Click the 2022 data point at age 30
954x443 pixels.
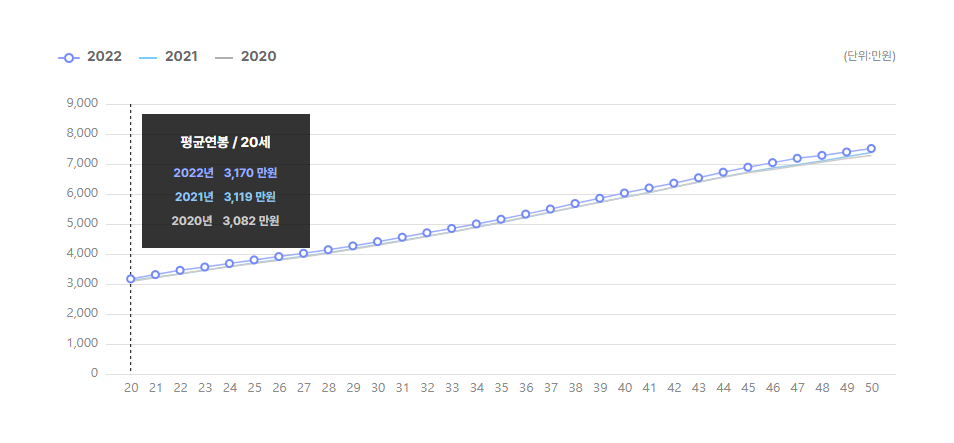[378, 242]
